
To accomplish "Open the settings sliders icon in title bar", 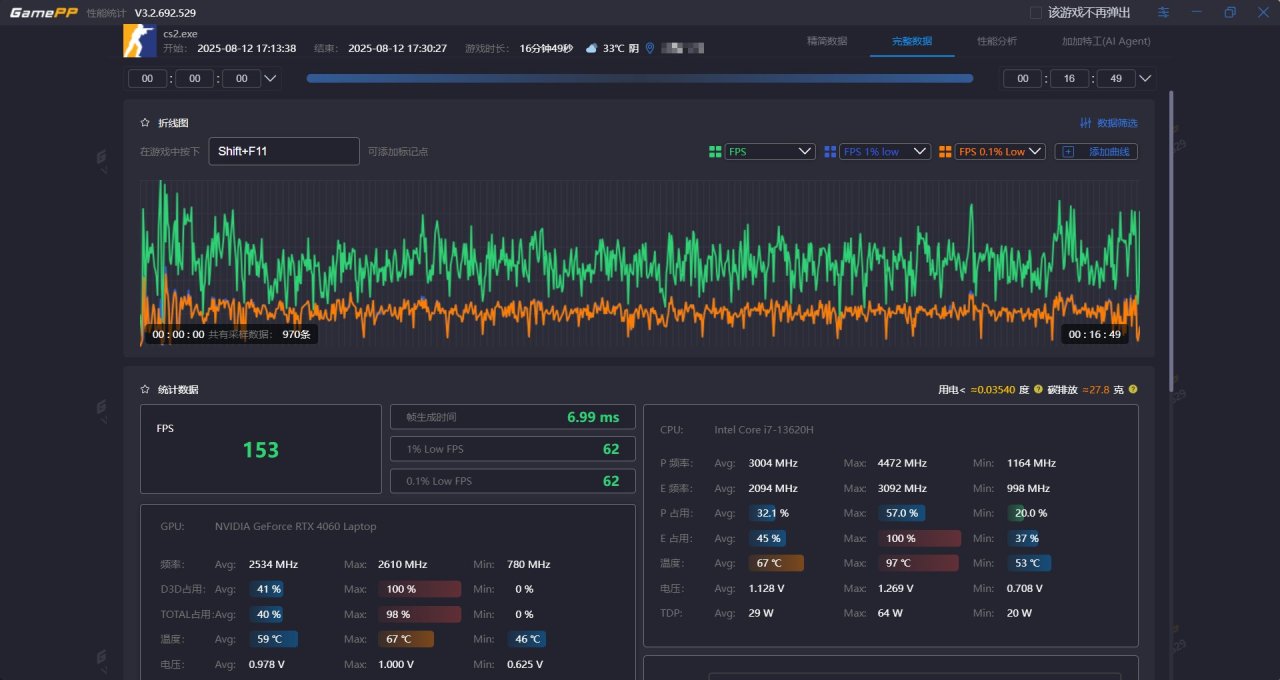I will tap(1163, 12).
